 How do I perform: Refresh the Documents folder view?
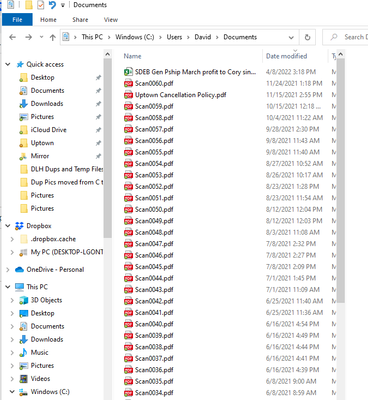(307, 37)
